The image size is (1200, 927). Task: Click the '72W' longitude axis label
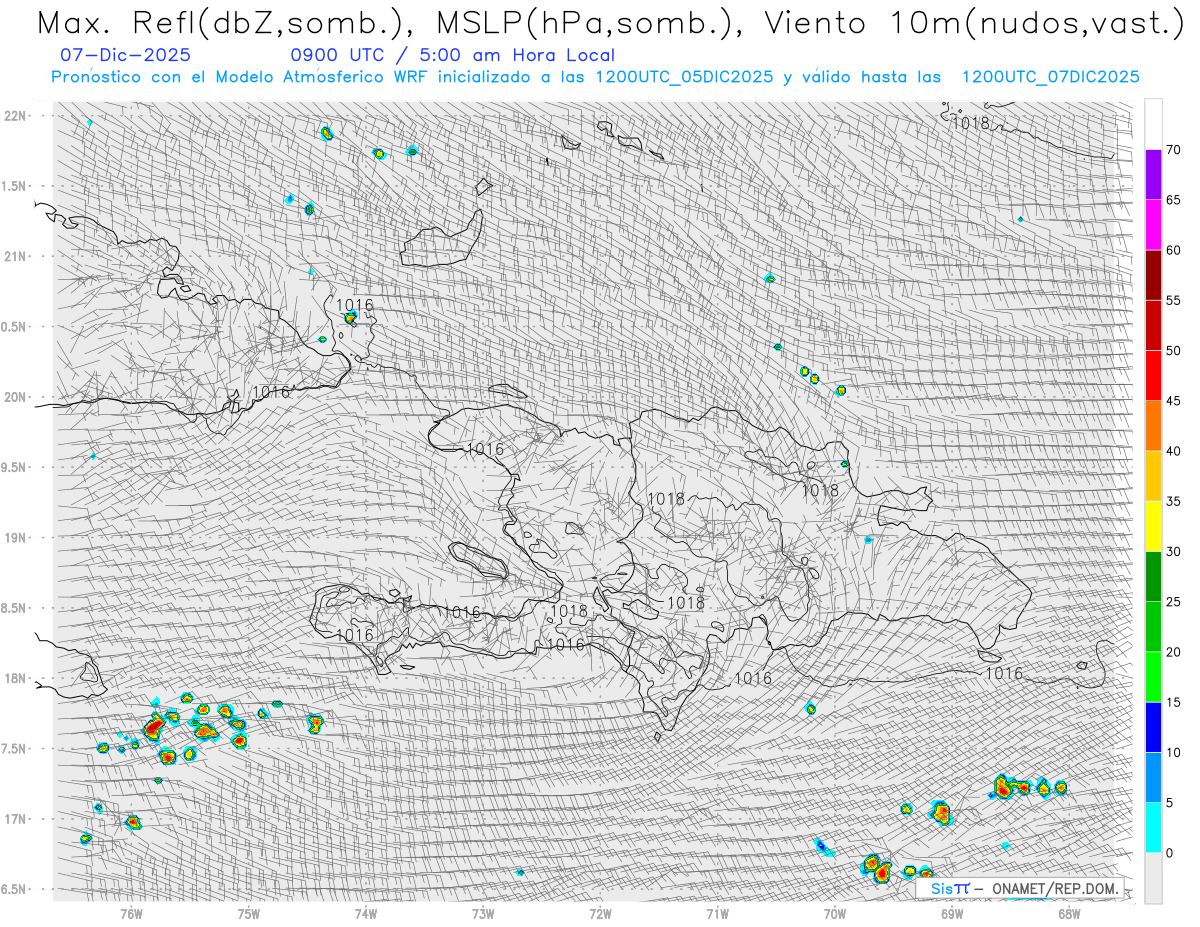[x=600, y=912]
